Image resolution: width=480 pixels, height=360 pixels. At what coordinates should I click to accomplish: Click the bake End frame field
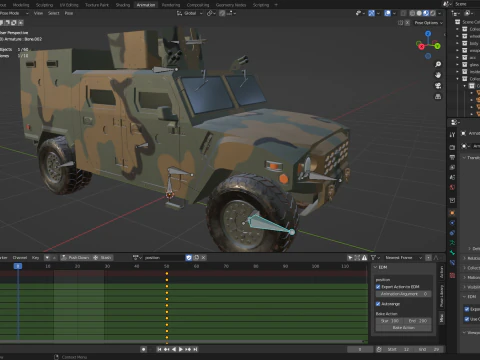coord(418,321)
